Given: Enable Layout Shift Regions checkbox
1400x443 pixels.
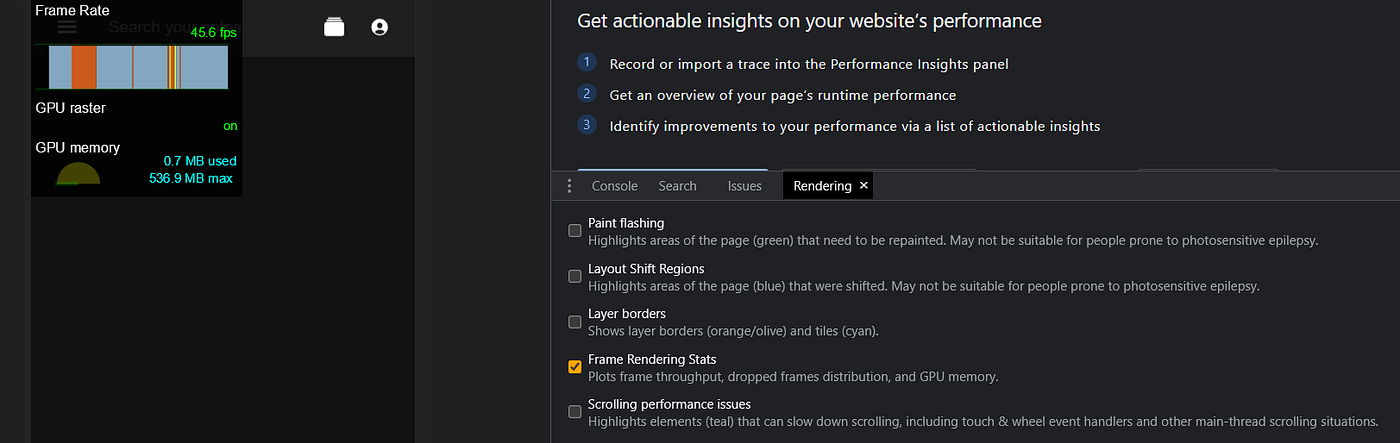Looking at the screenshot, I should [x=575, y=277].
